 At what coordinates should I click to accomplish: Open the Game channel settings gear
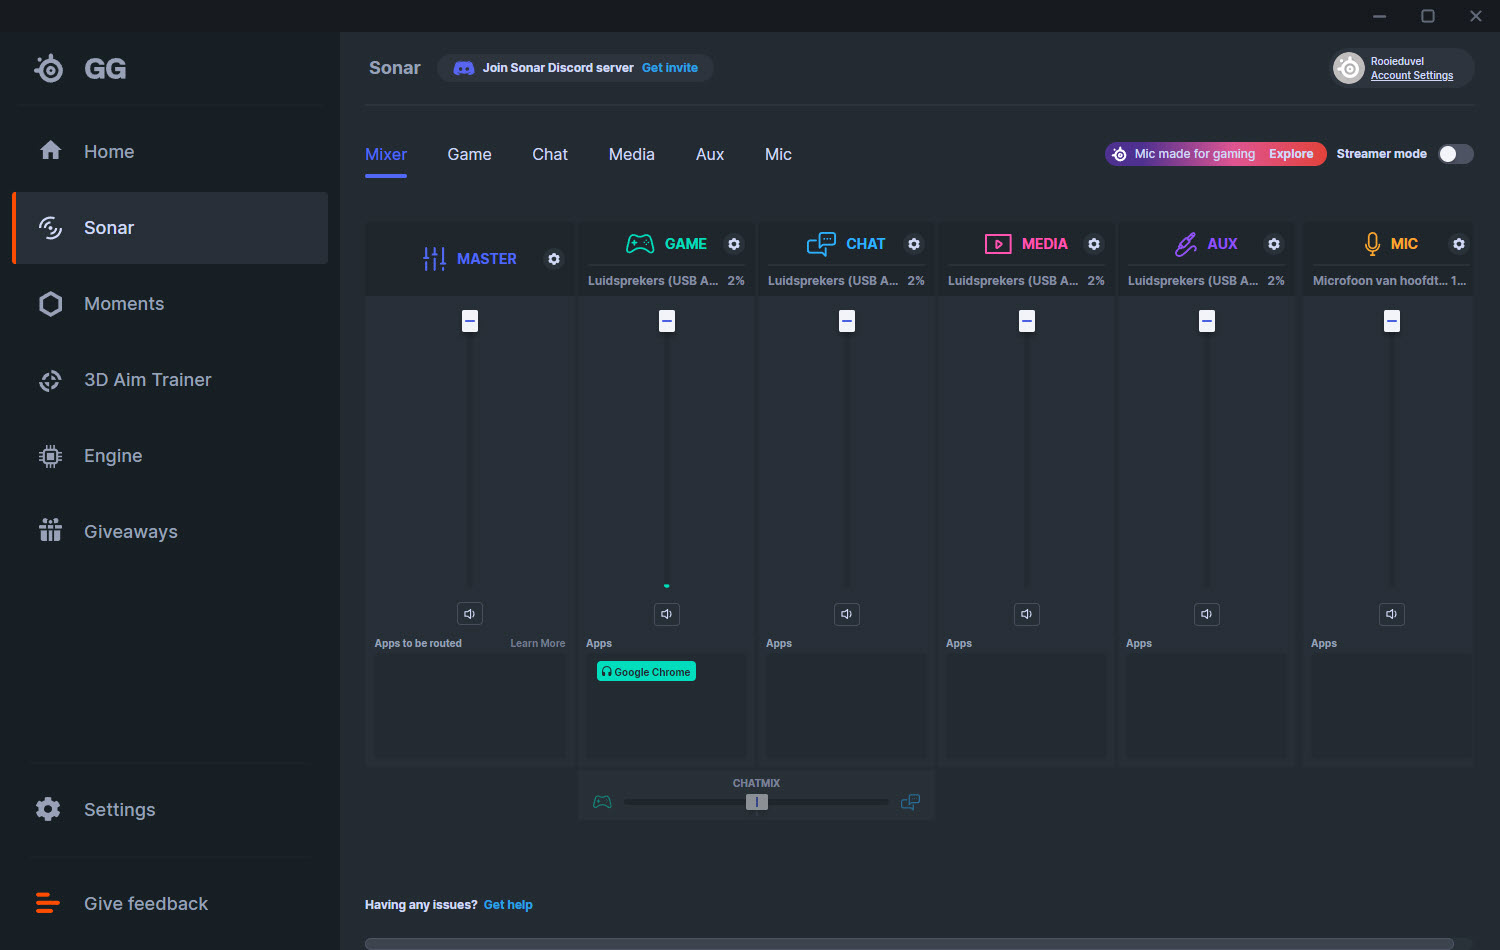tap(734, 244)
